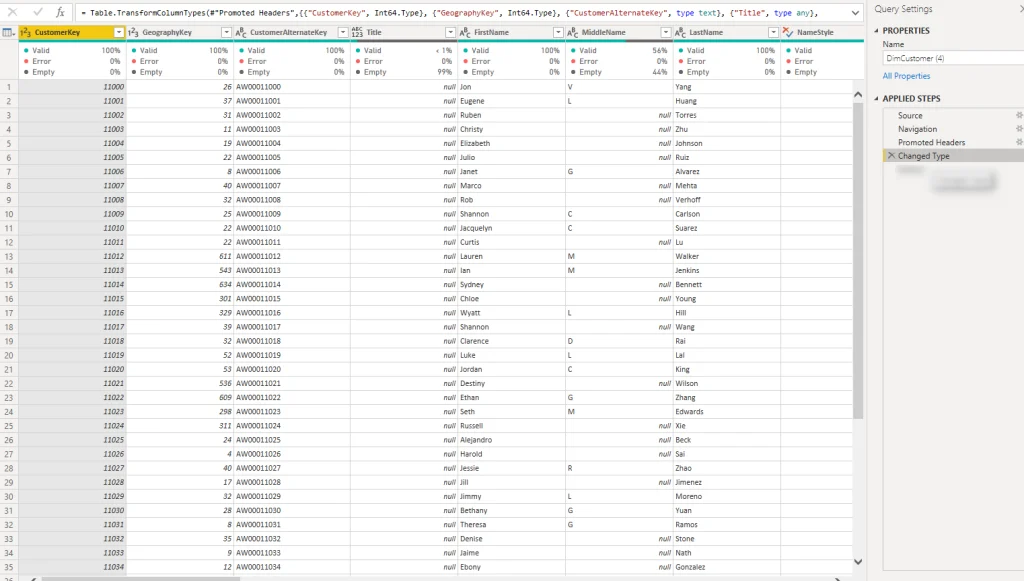Open Navigation step settings gear
This screenshot has height=581, width=1024.
point(1019,129)
